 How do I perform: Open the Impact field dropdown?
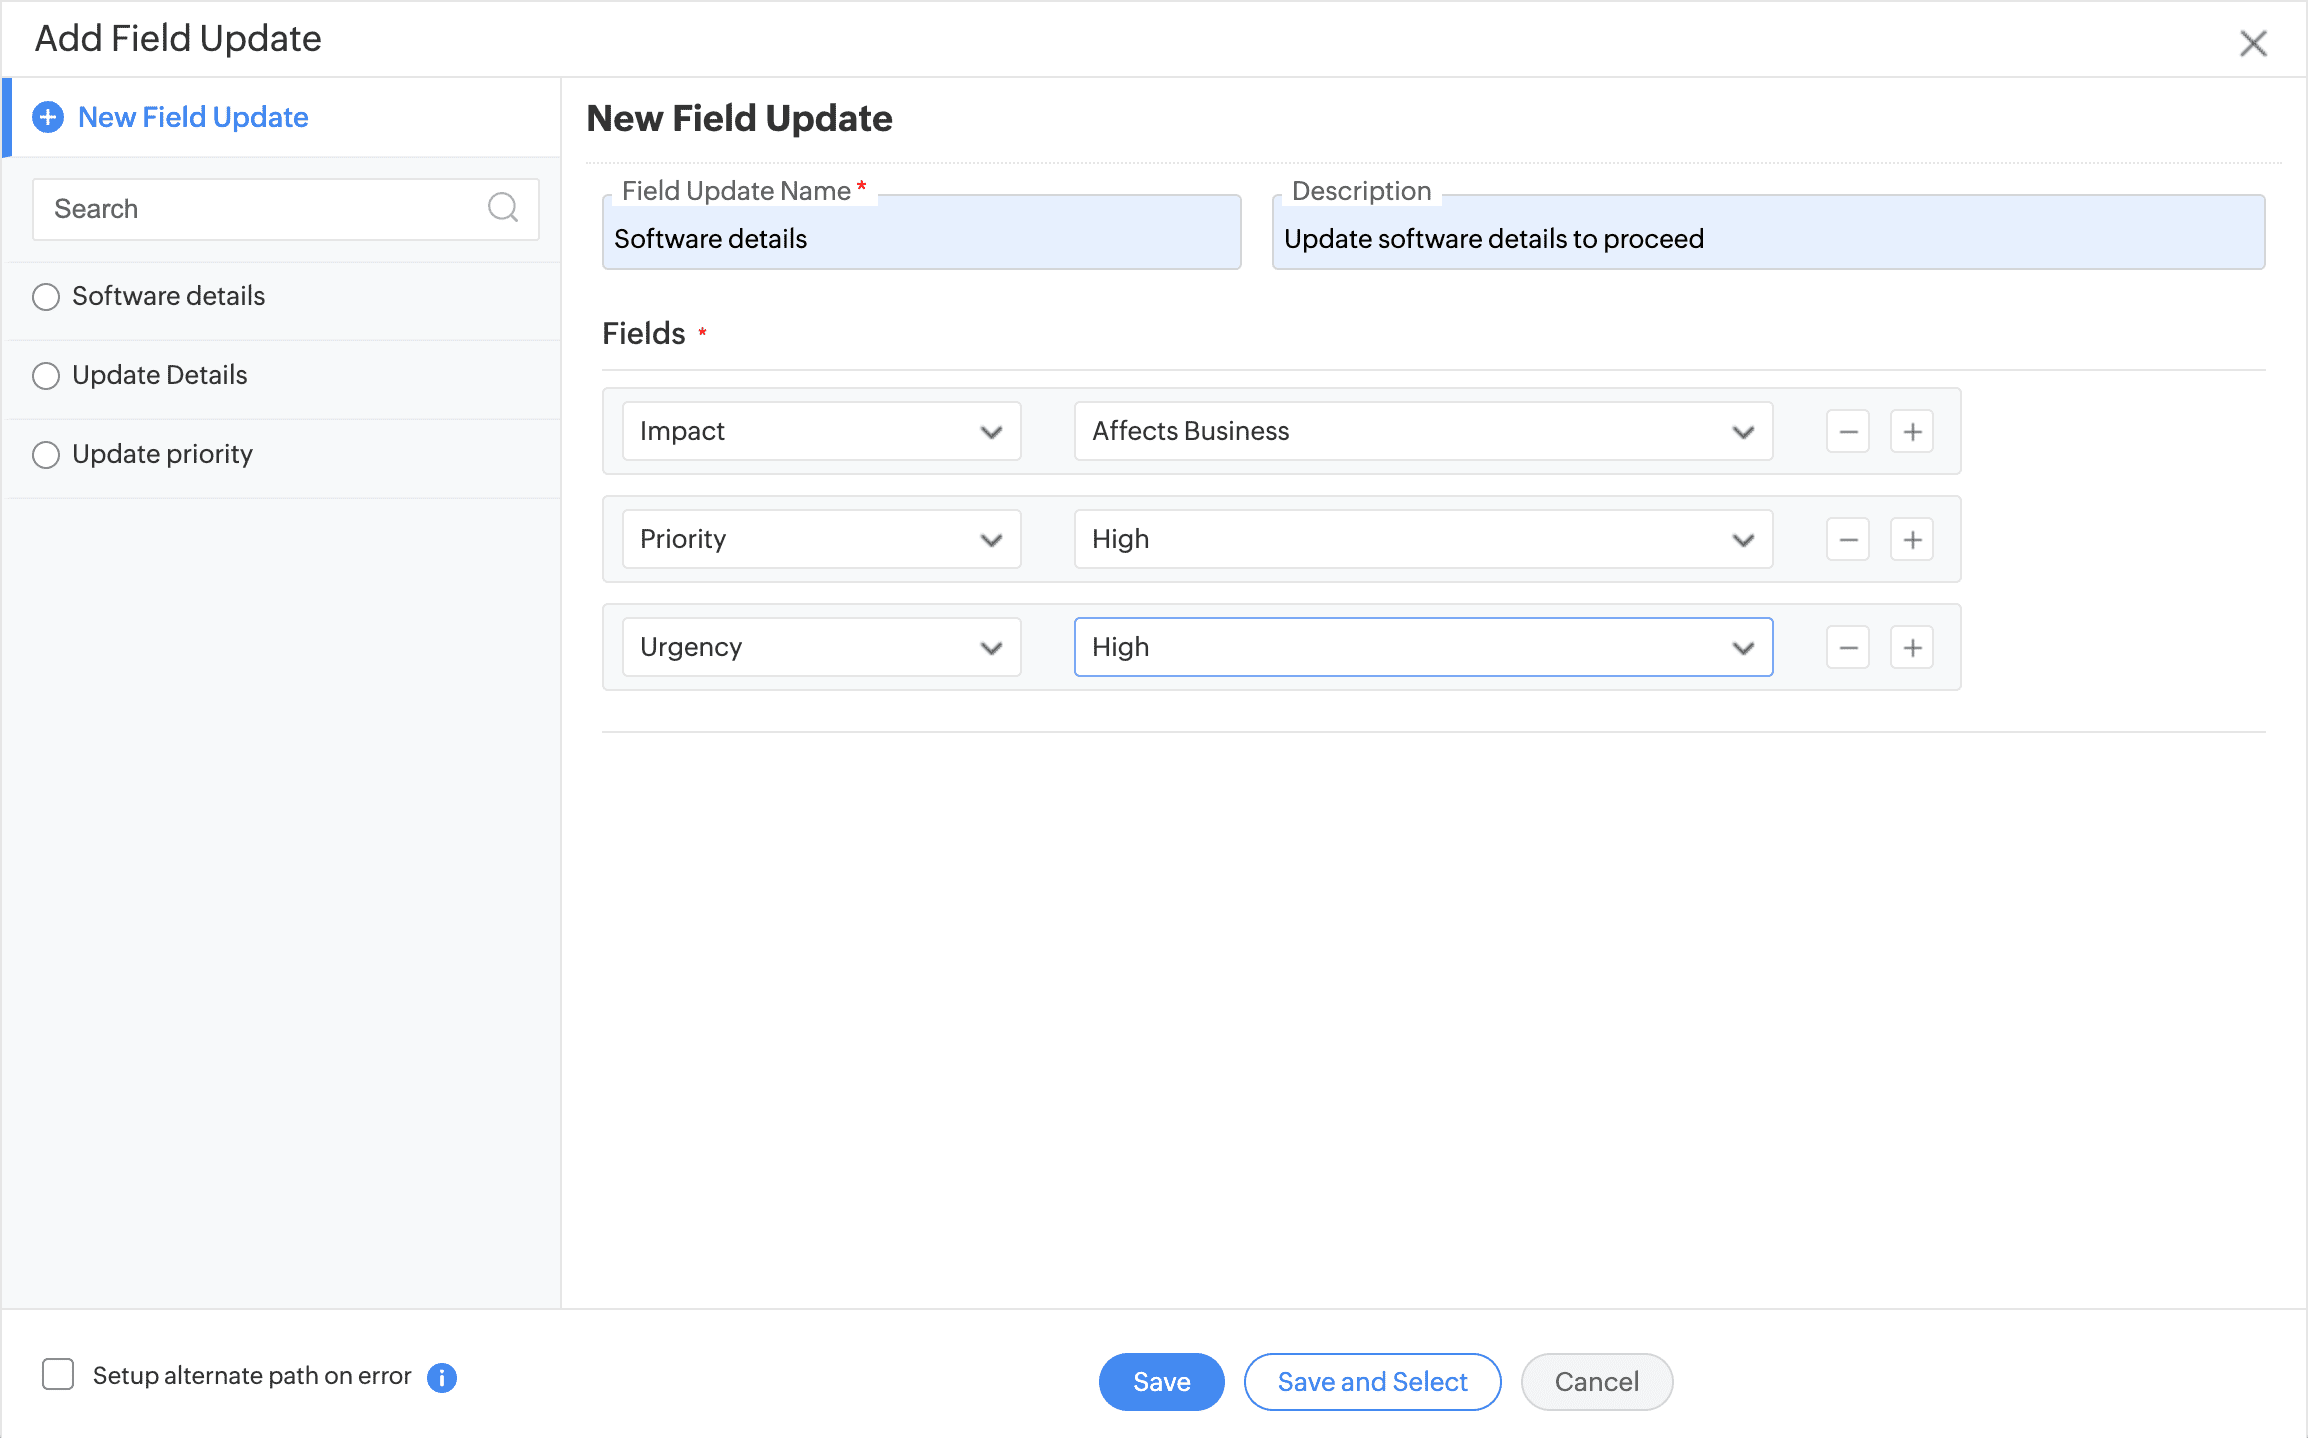tap(820, 432)
